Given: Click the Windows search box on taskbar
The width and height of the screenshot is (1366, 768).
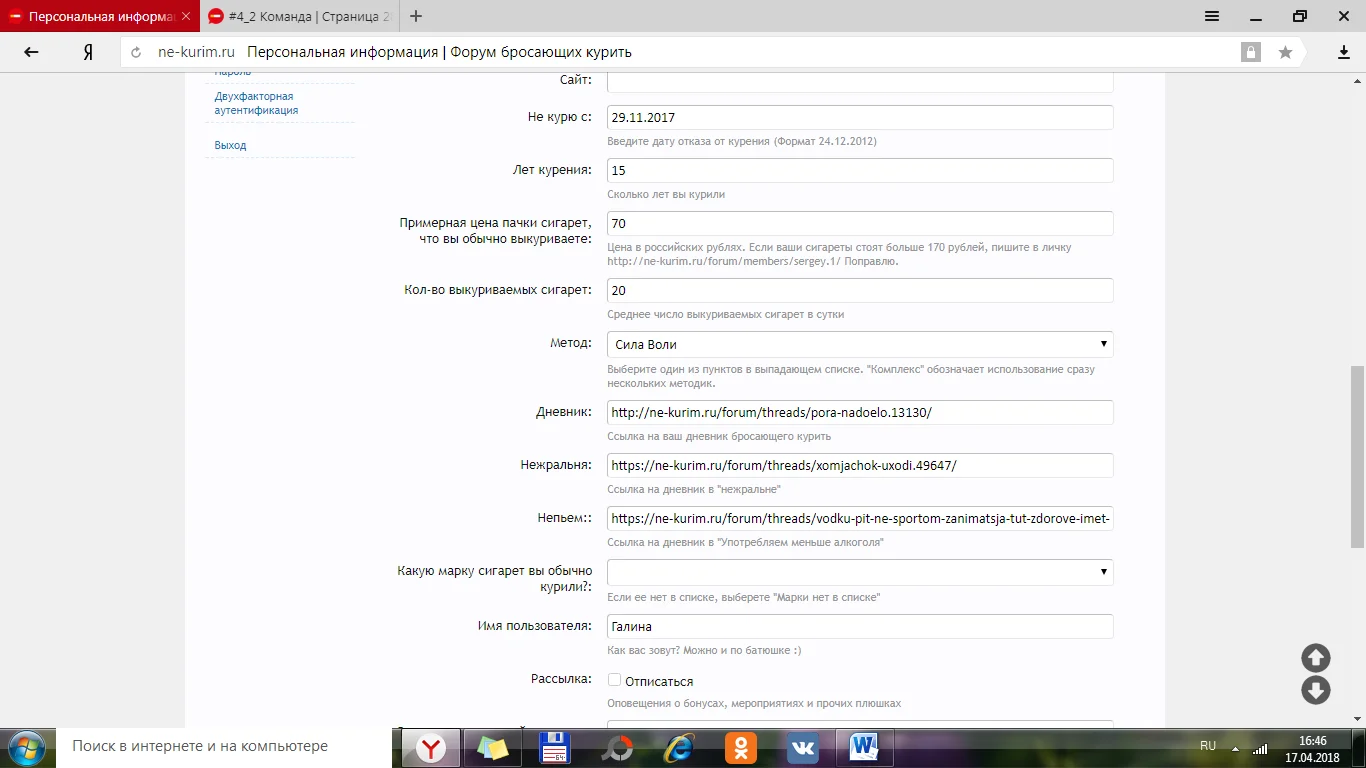Looking at the screenshot, I should (x=225, y=746).
